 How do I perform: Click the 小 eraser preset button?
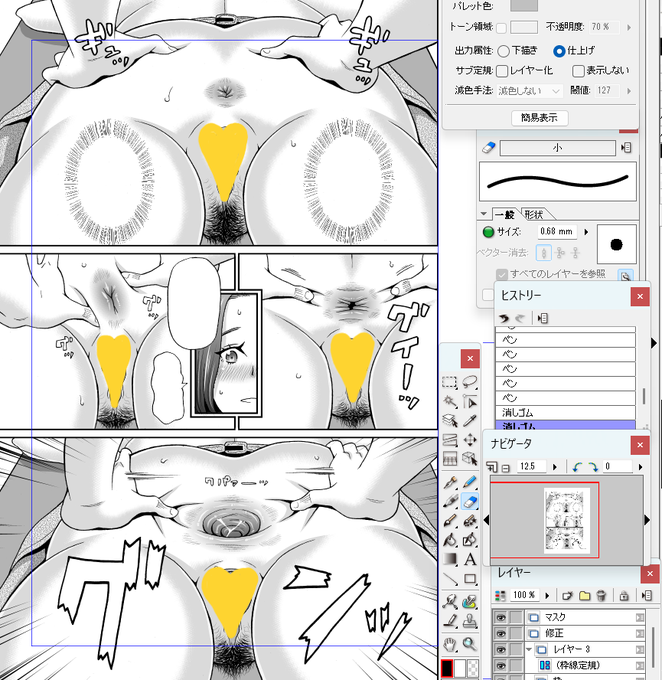557,148
